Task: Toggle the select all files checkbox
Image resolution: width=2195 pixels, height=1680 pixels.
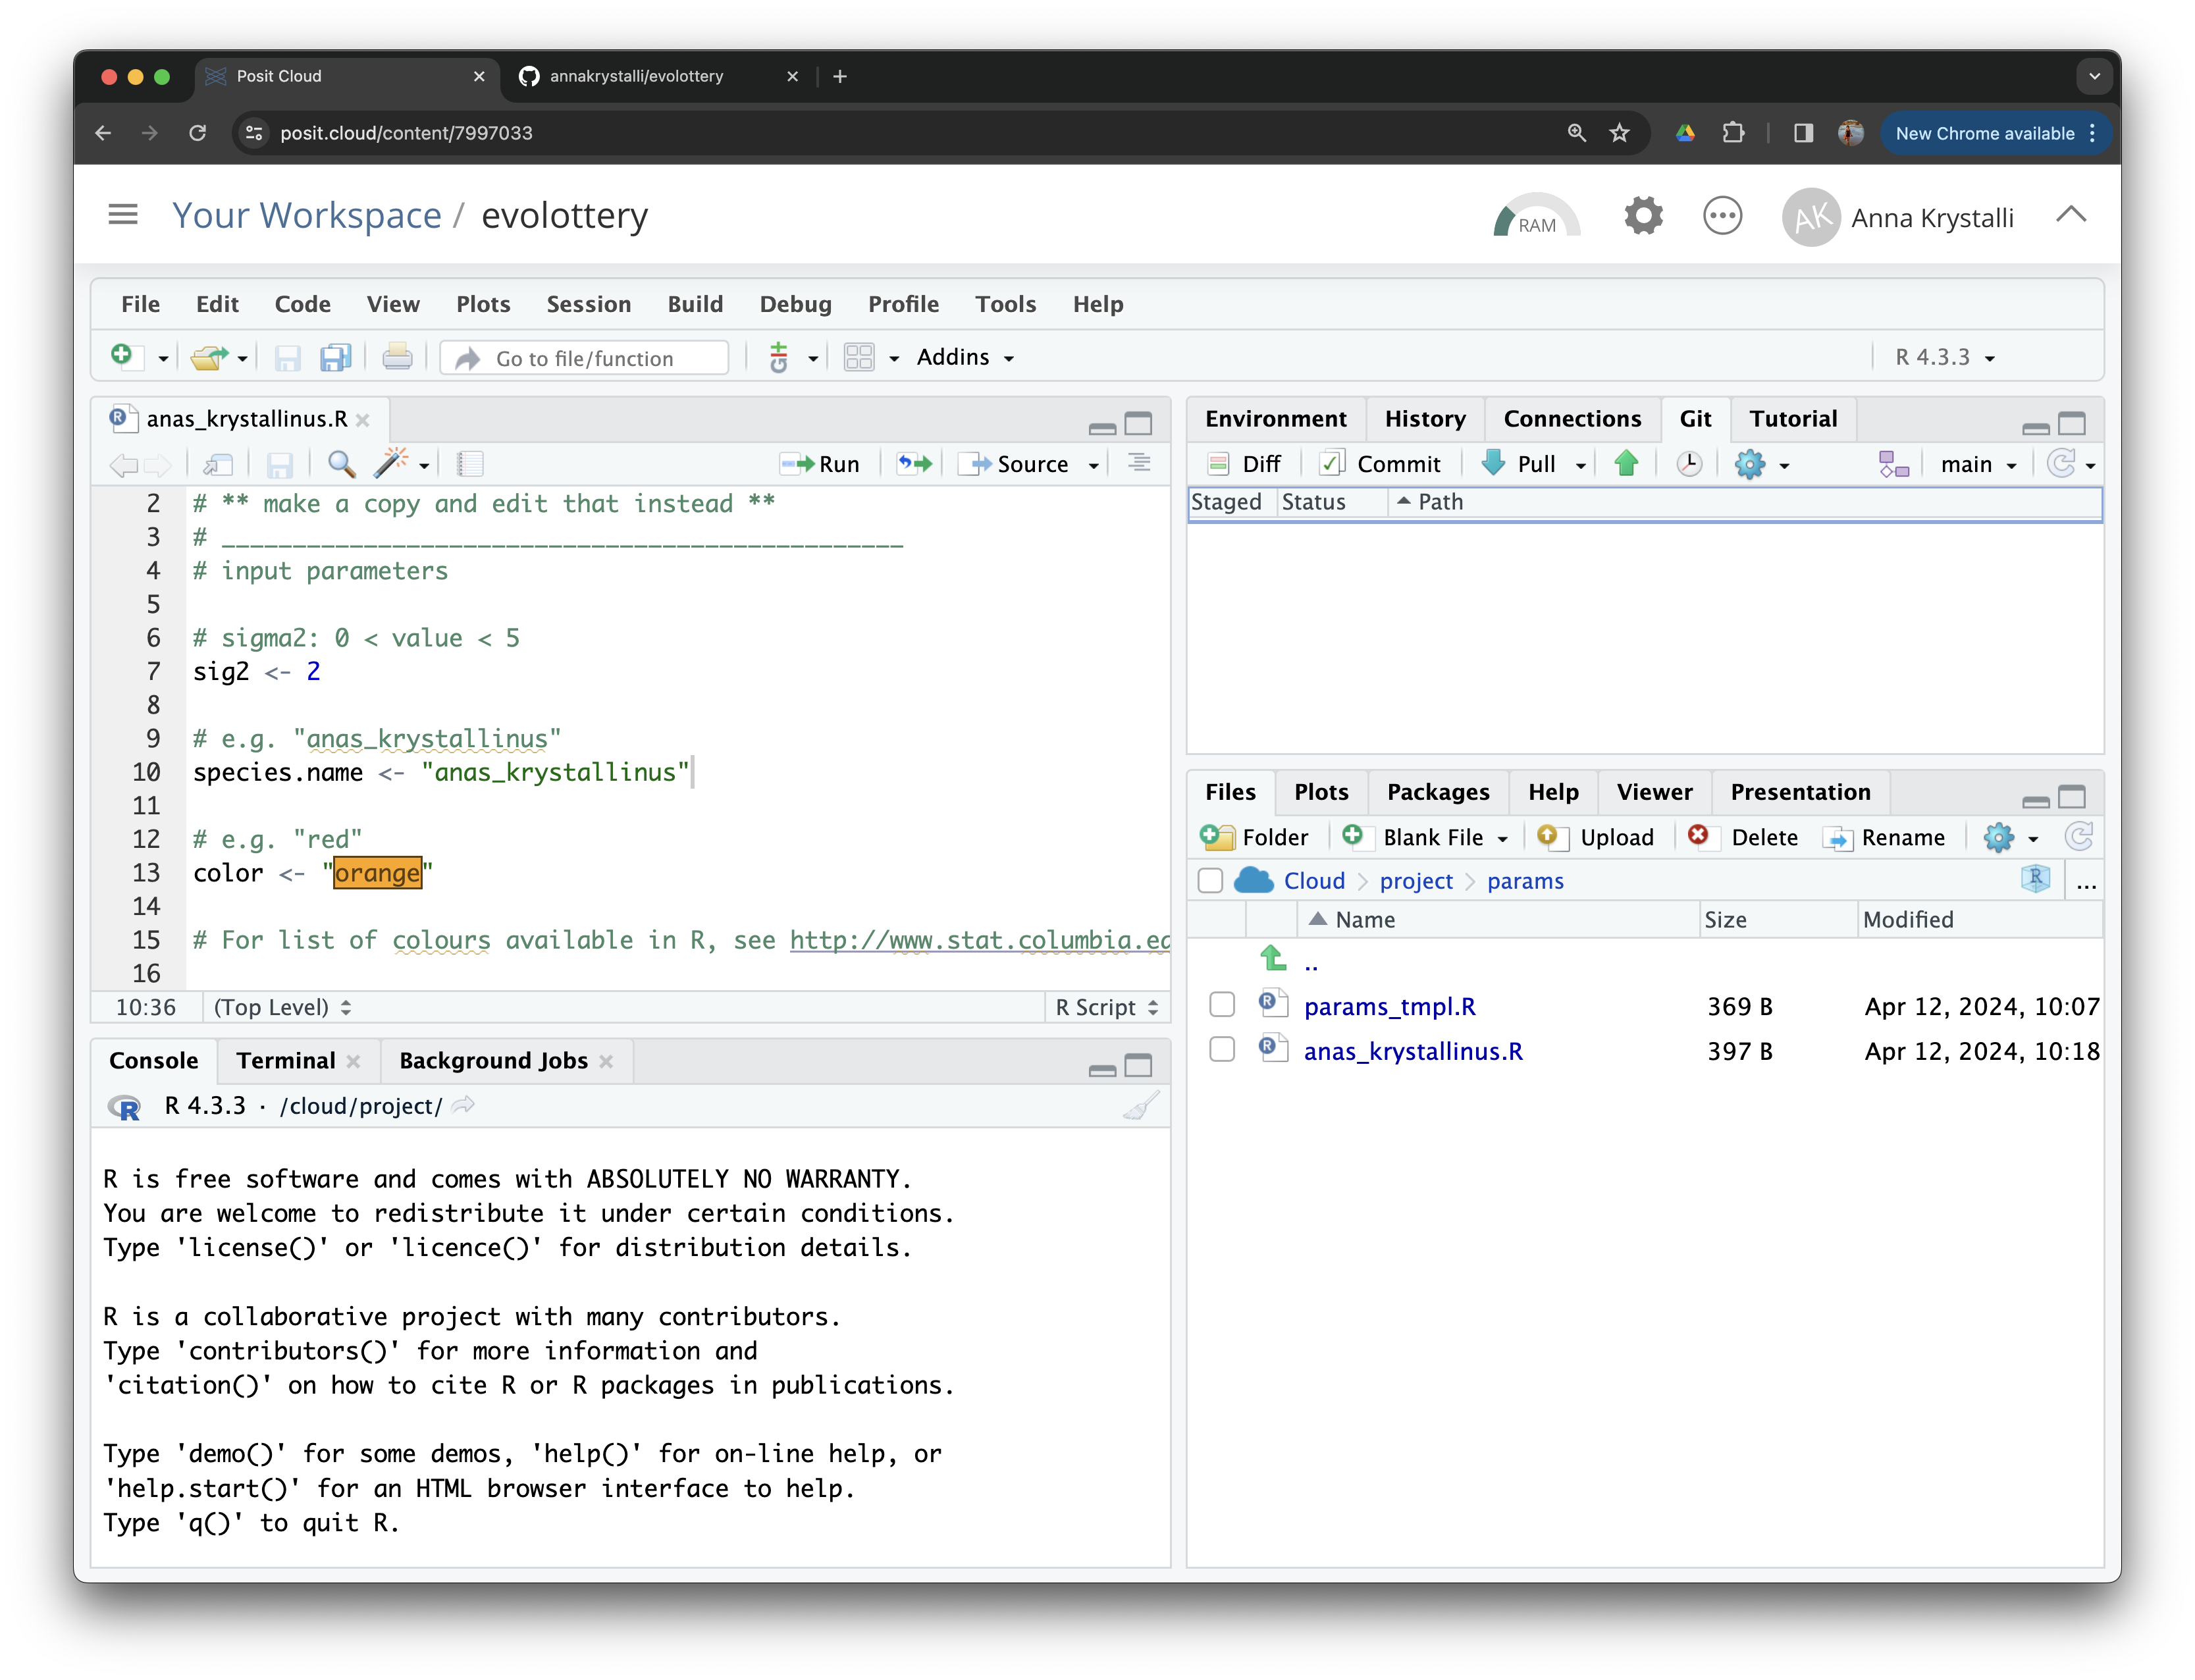Action: 1210,881
